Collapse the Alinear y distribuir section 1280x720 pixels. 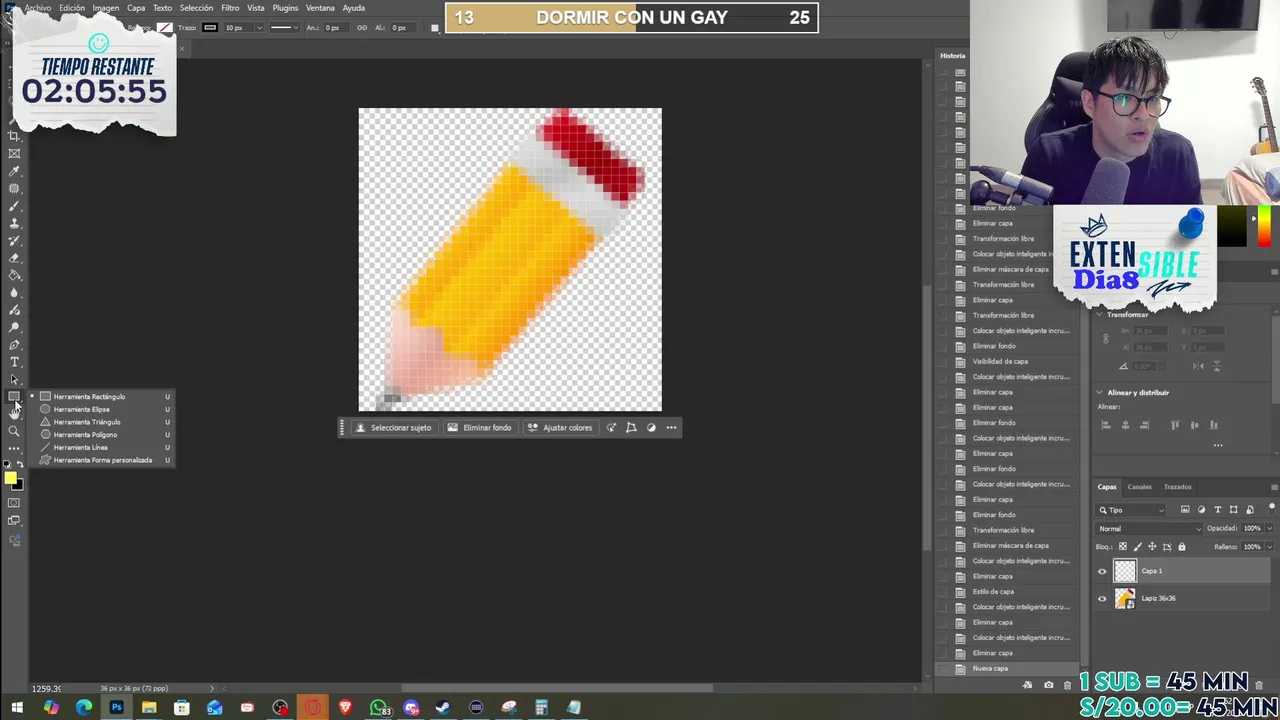click(x=1099, y=393)
